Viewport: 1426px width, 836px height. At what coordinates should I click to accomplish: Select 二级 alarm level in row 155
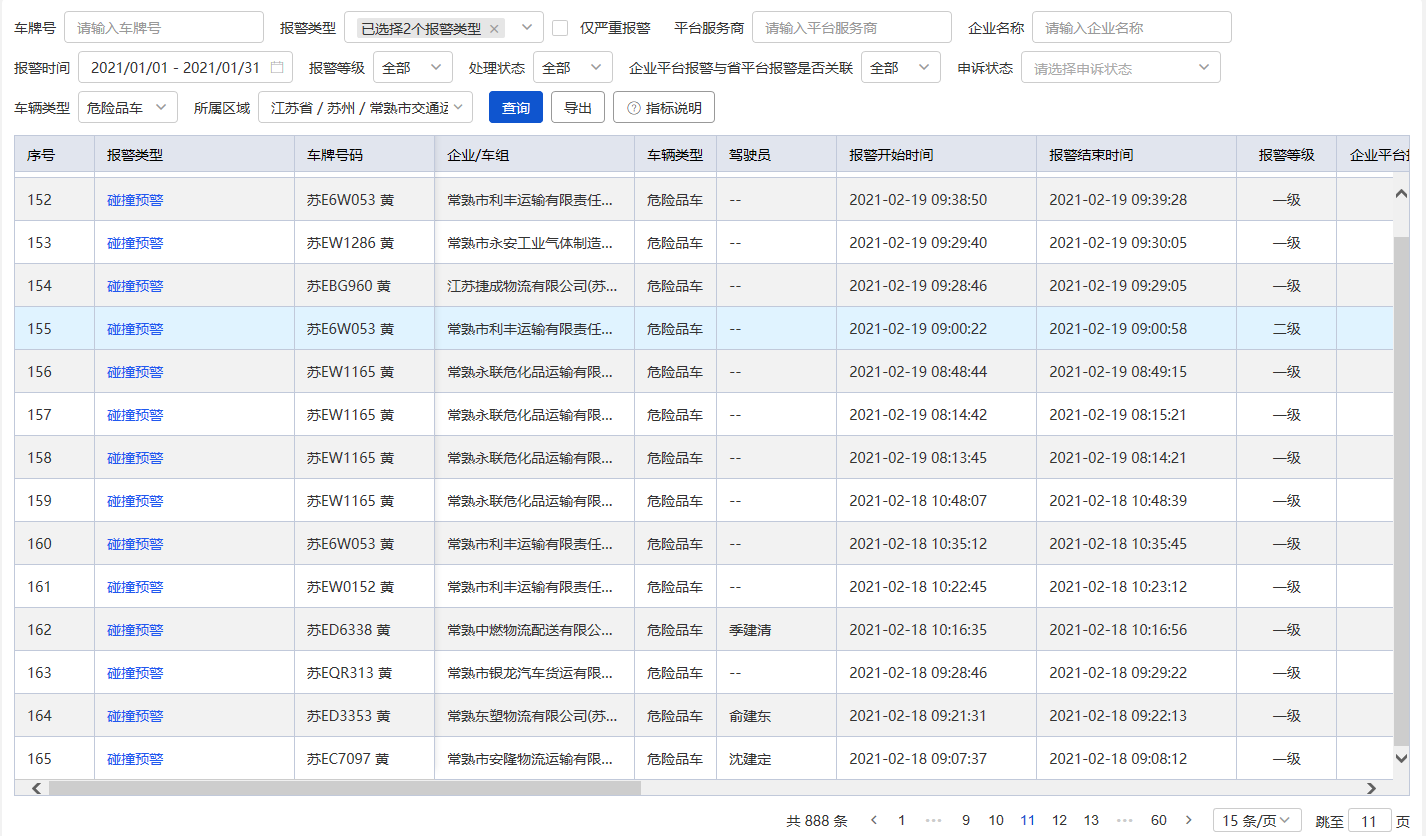[1287, 329]
